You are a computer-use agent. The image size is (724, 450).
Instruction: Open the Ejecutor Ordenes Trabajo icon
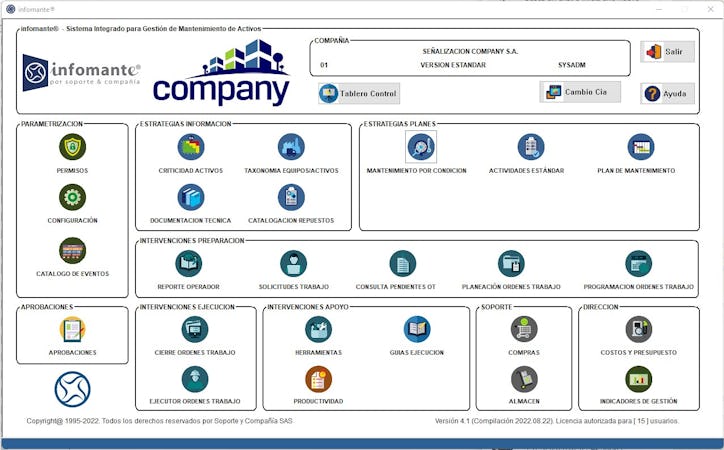point(195,379)
